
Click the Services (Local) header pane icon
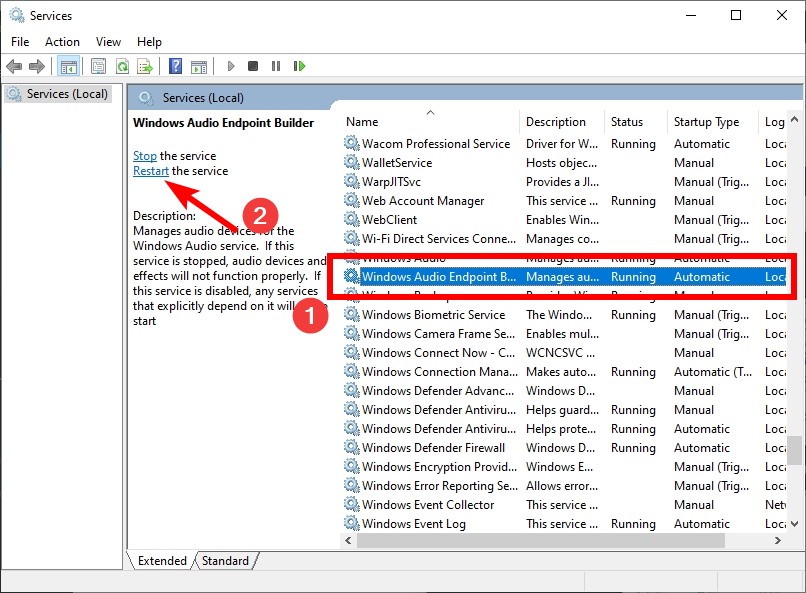pos(146,98)
